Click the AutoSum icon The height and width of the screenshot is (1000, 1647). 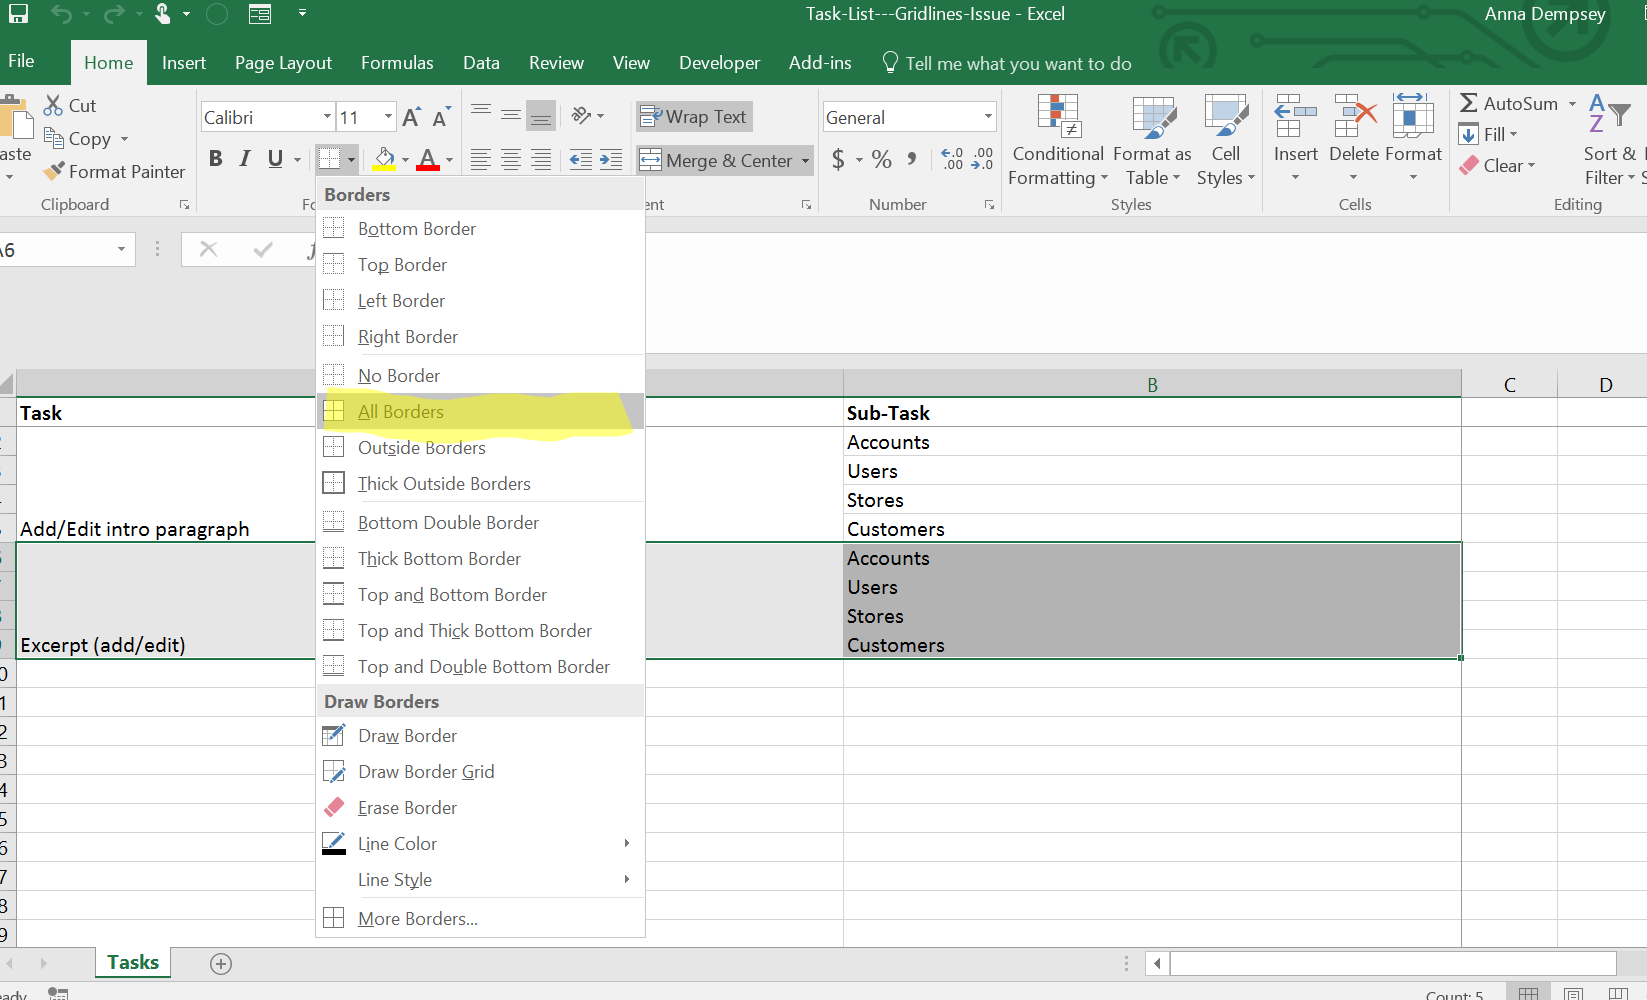tap(1468, 102)
